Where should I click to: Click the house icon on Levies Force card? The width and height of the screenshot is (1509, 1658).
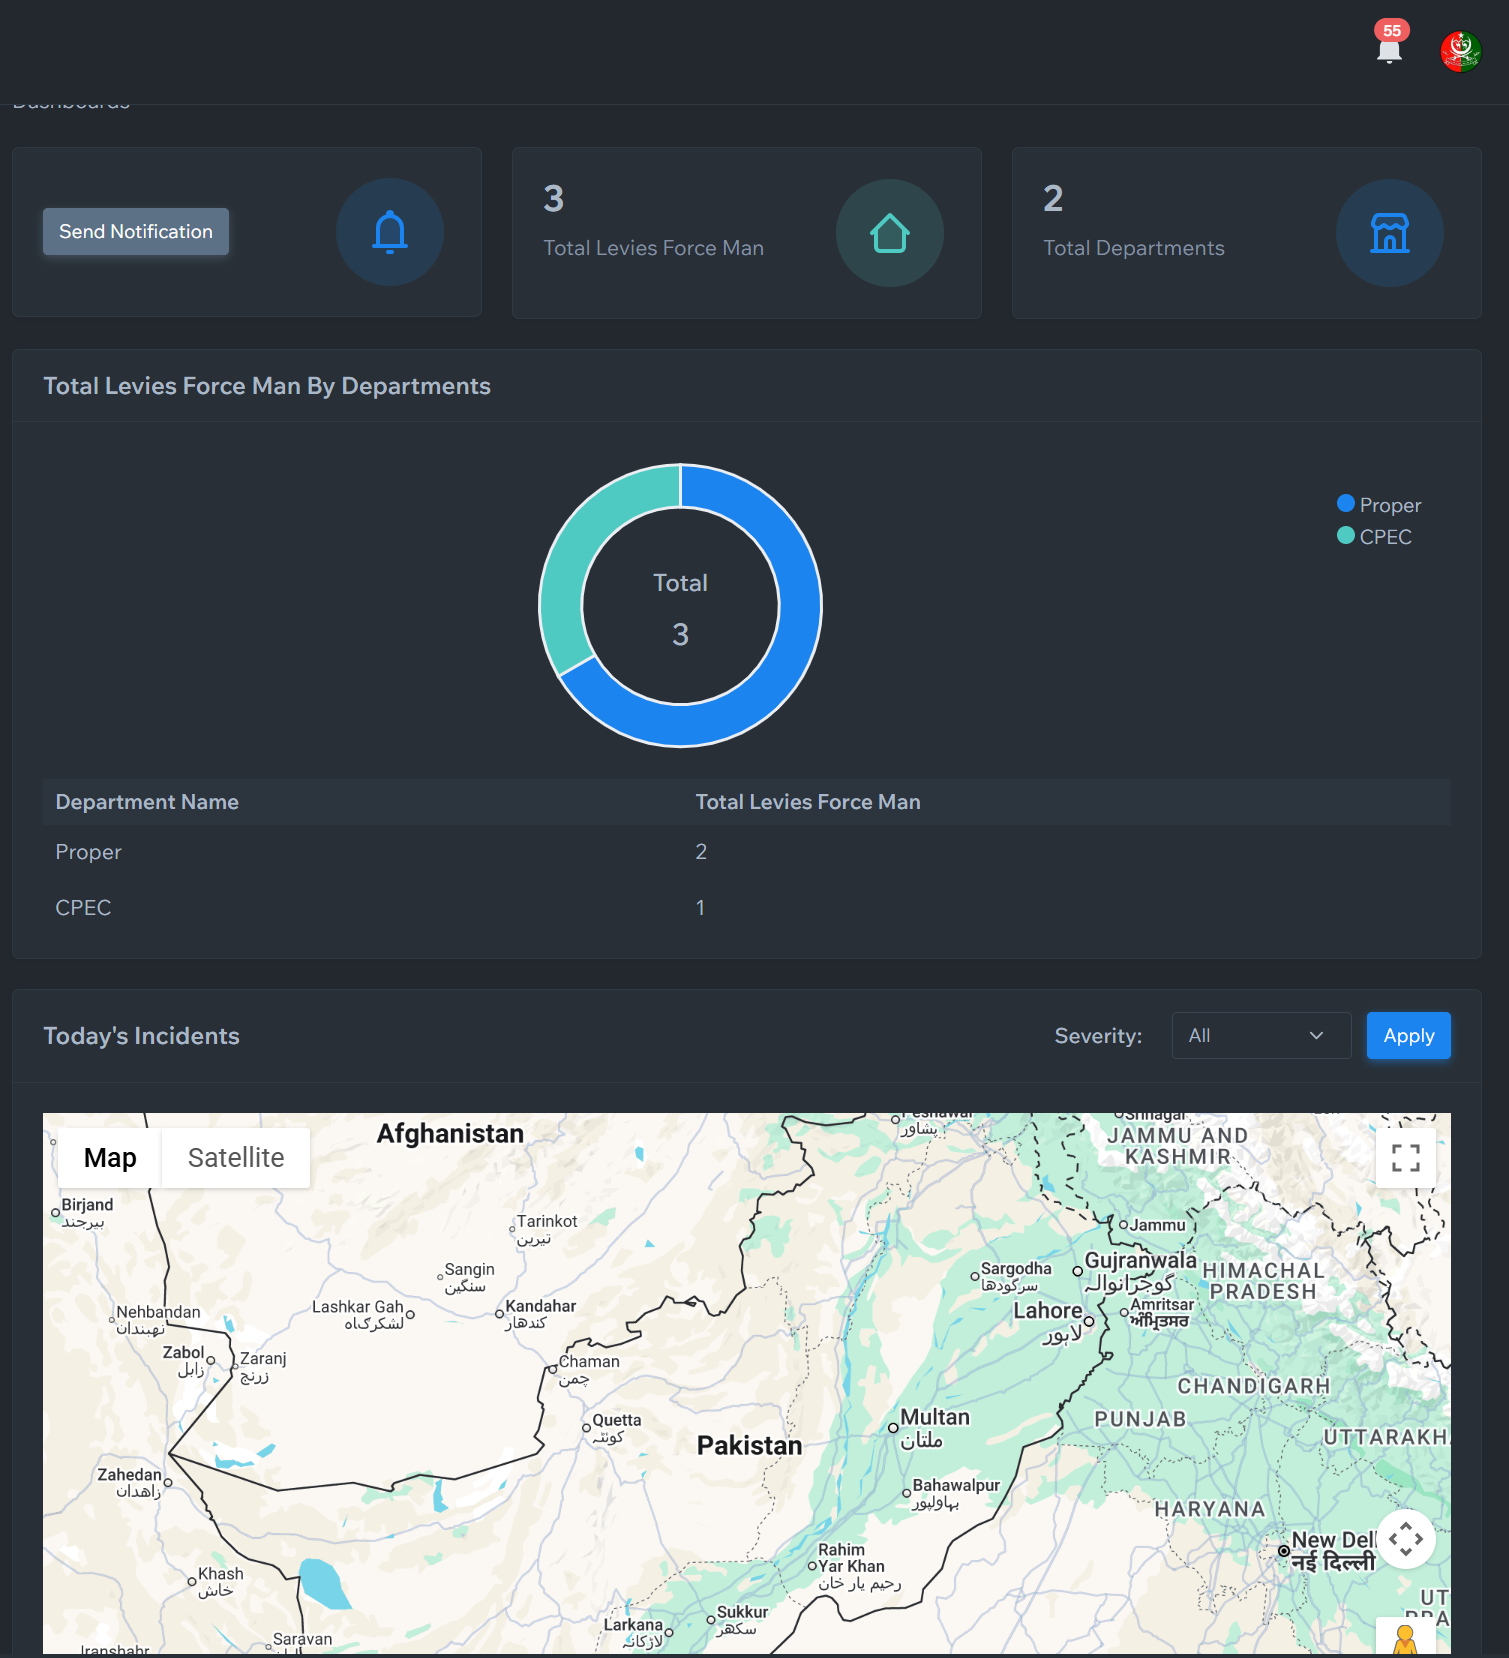pos(889,233)
